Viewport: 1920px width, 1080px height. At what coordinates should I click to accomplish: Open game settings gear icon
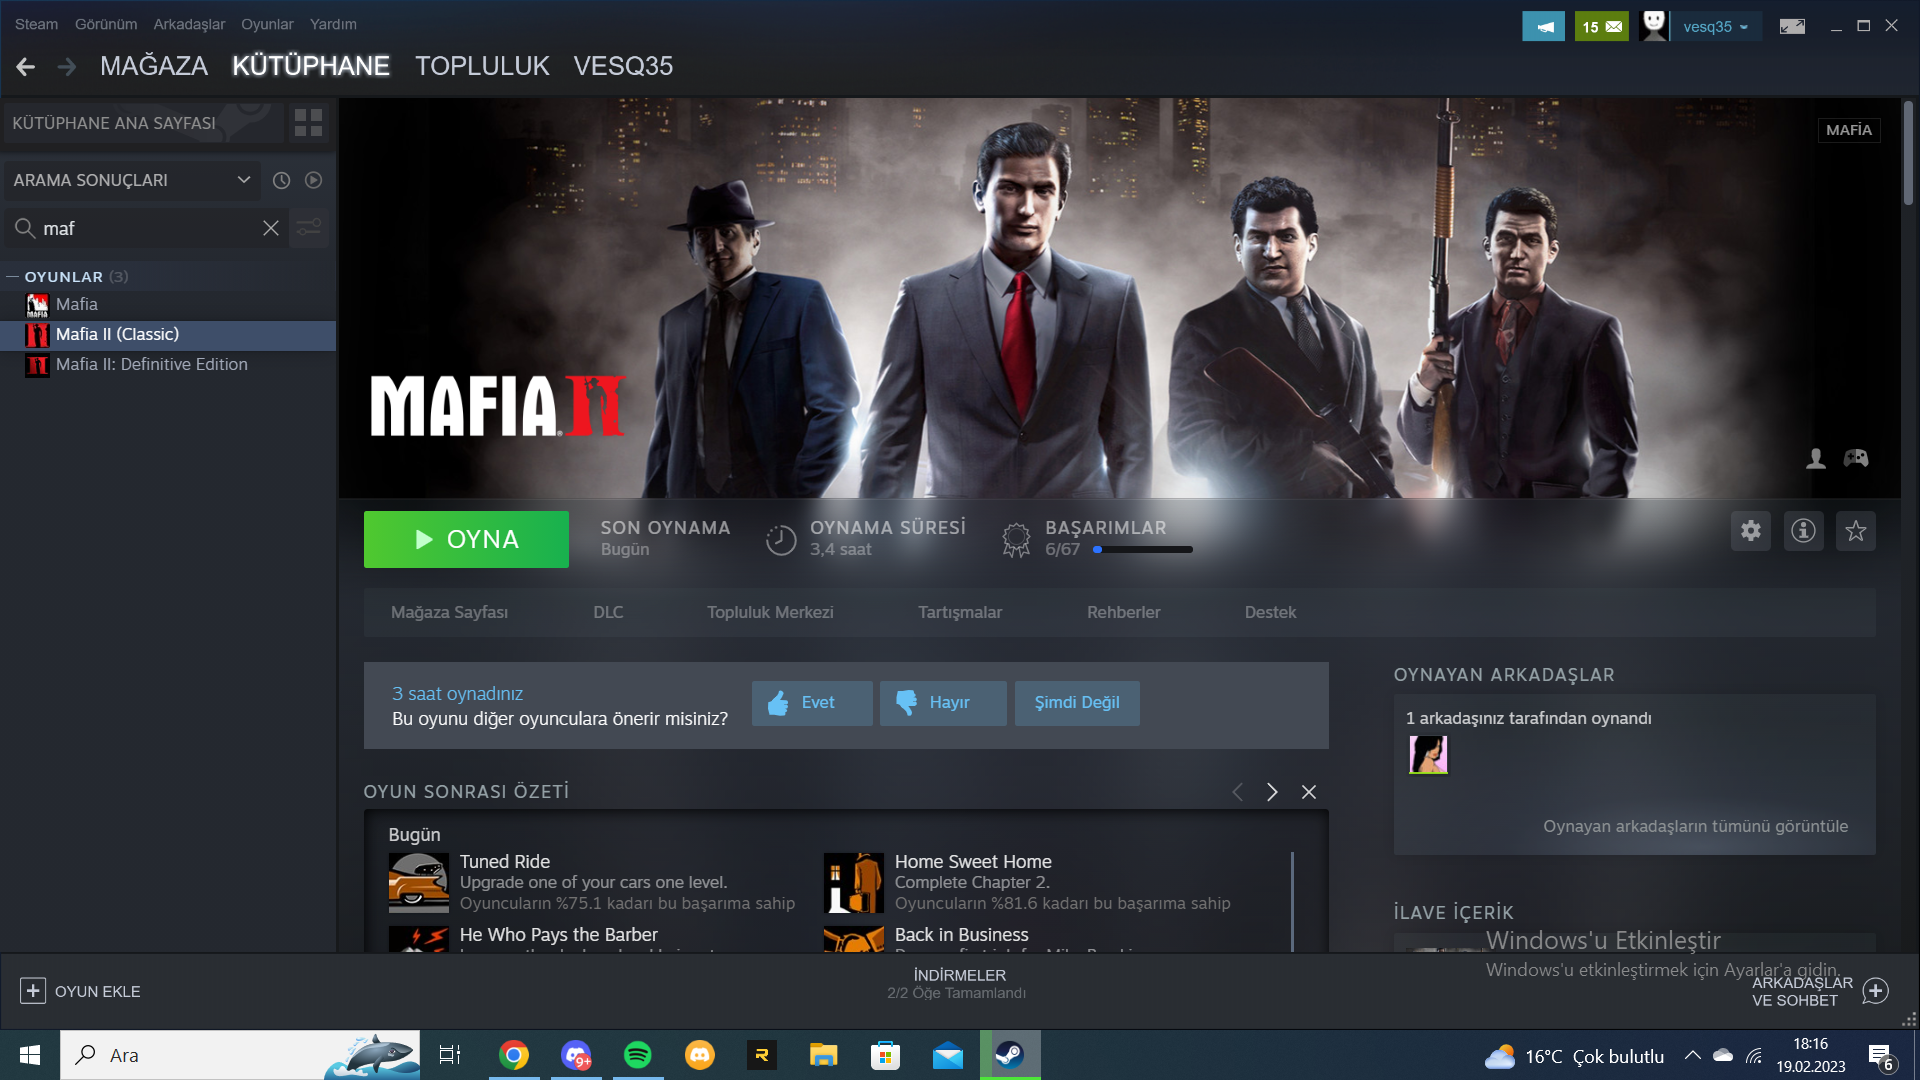[1750, 531]
